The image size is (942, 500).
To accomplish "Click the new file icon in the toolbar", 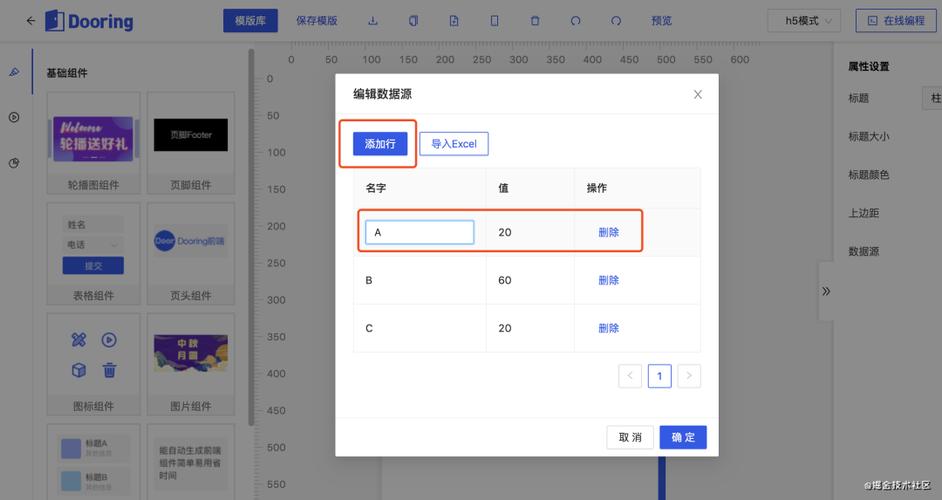I will (454, 21).
